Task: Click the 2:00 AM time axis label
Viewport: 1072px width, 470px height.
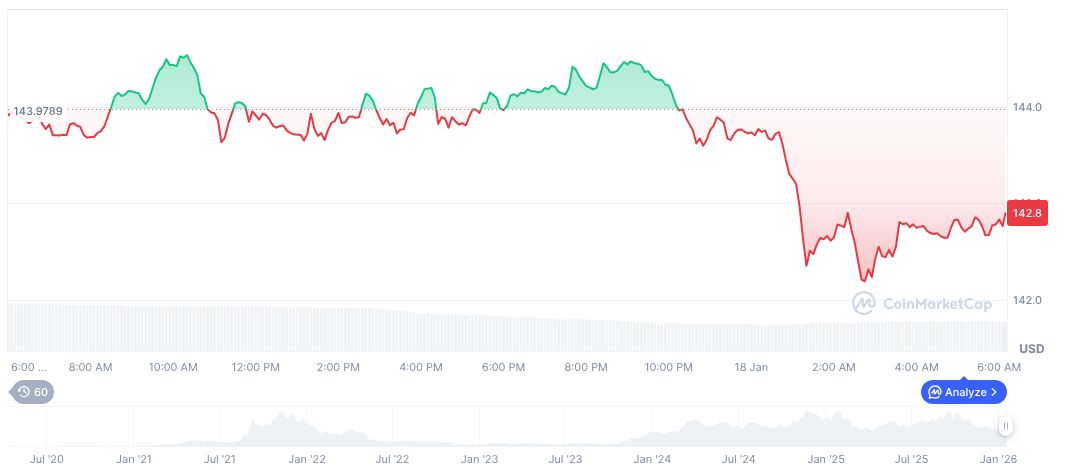Action: click(x=833, y=367)
